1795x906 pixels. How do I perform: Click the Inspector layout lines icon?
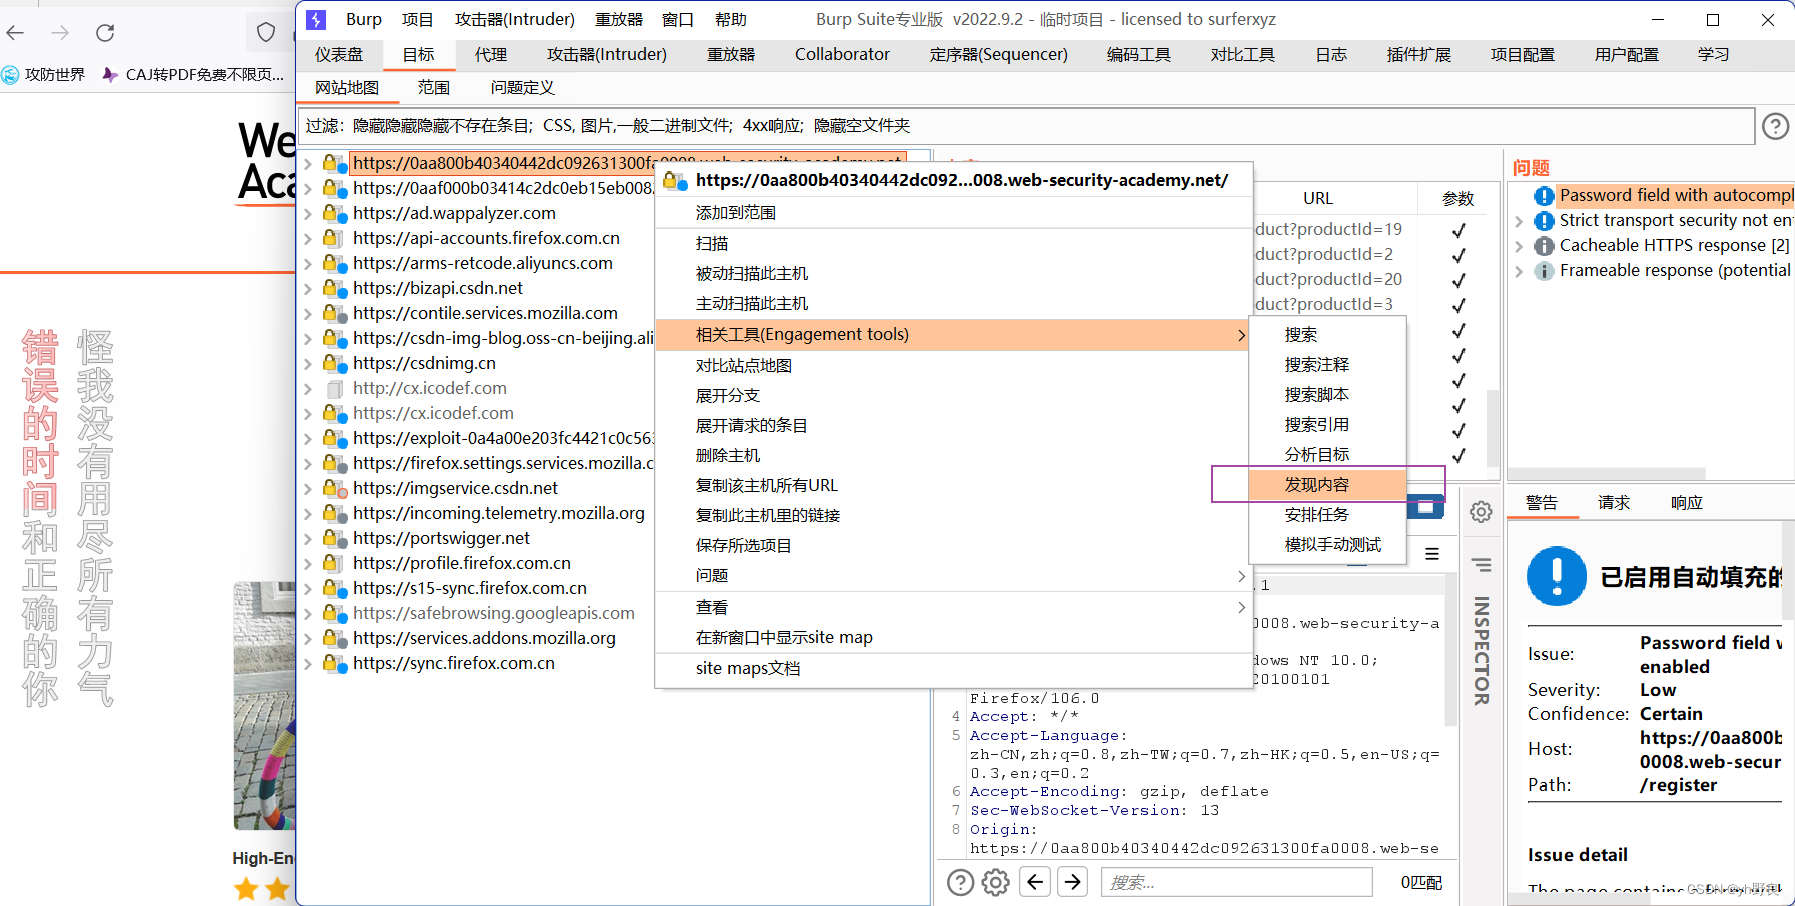(1481, 565)
